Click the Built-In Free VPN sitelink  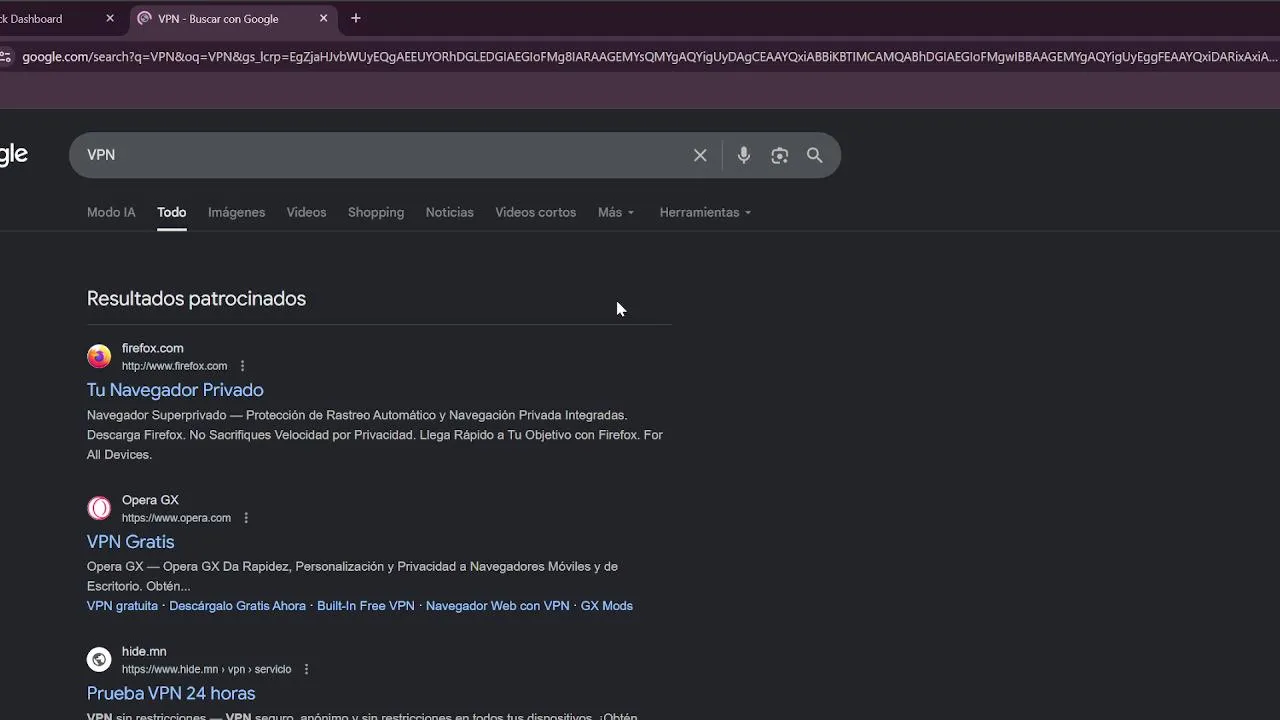365,606
